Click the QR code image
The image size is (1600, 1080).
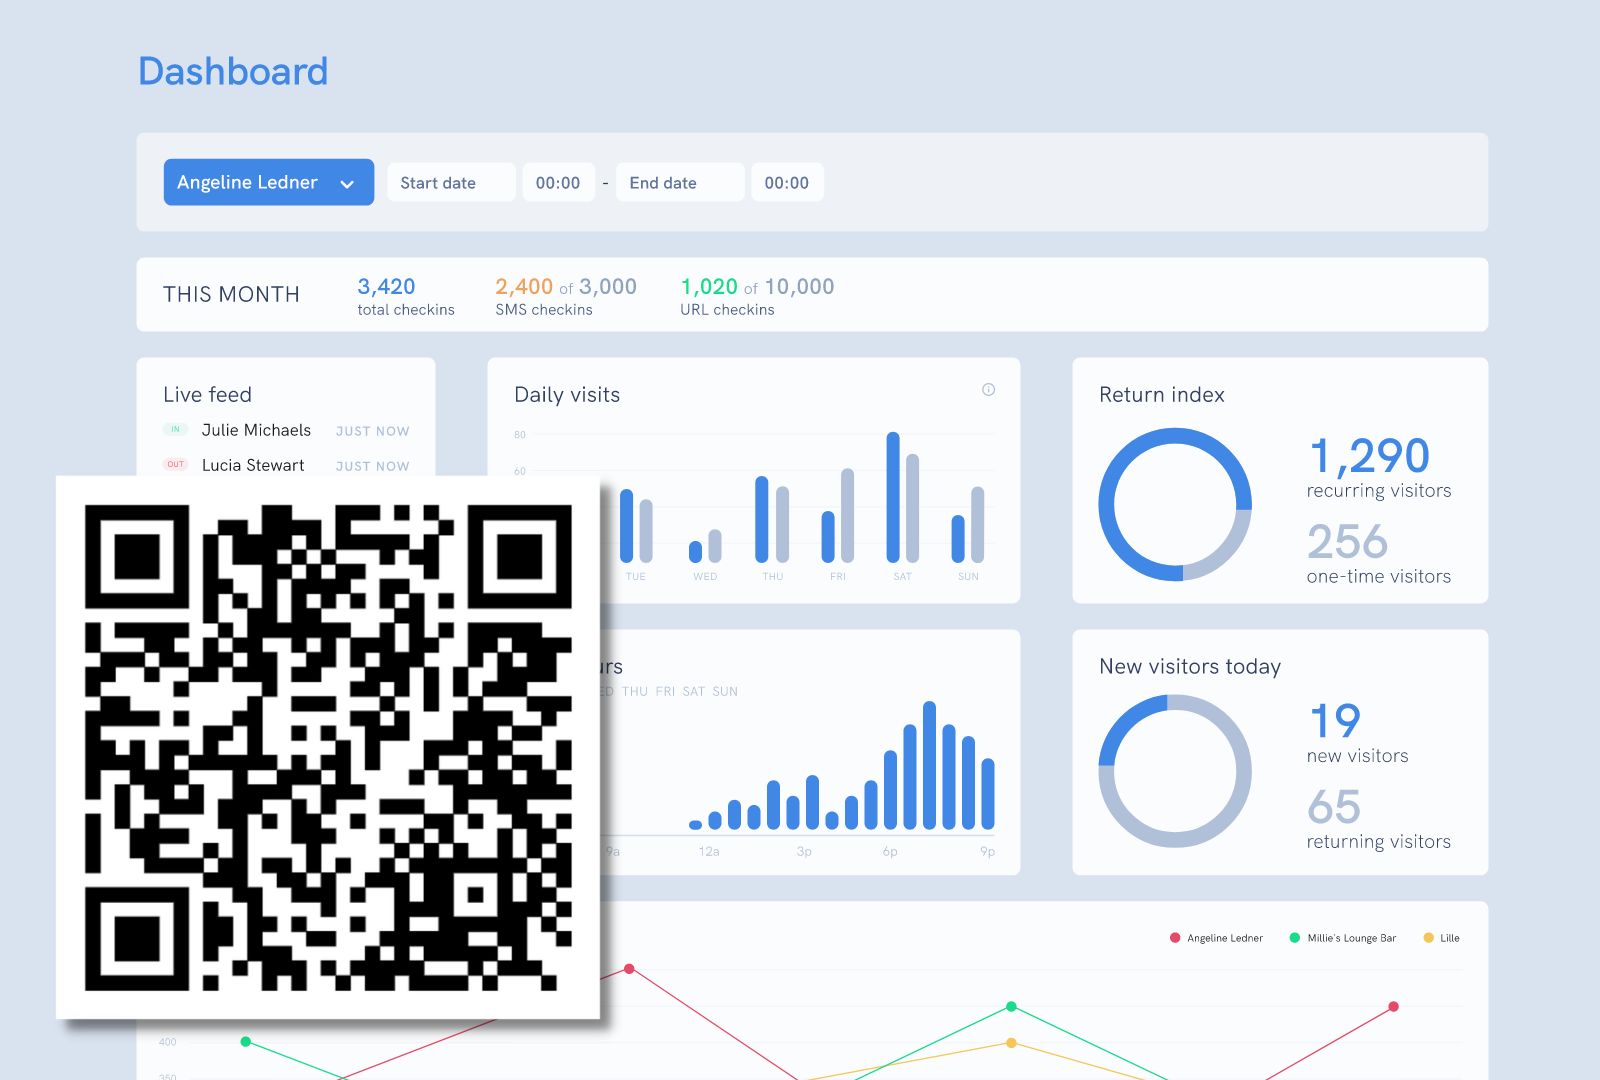coord(330,748)
